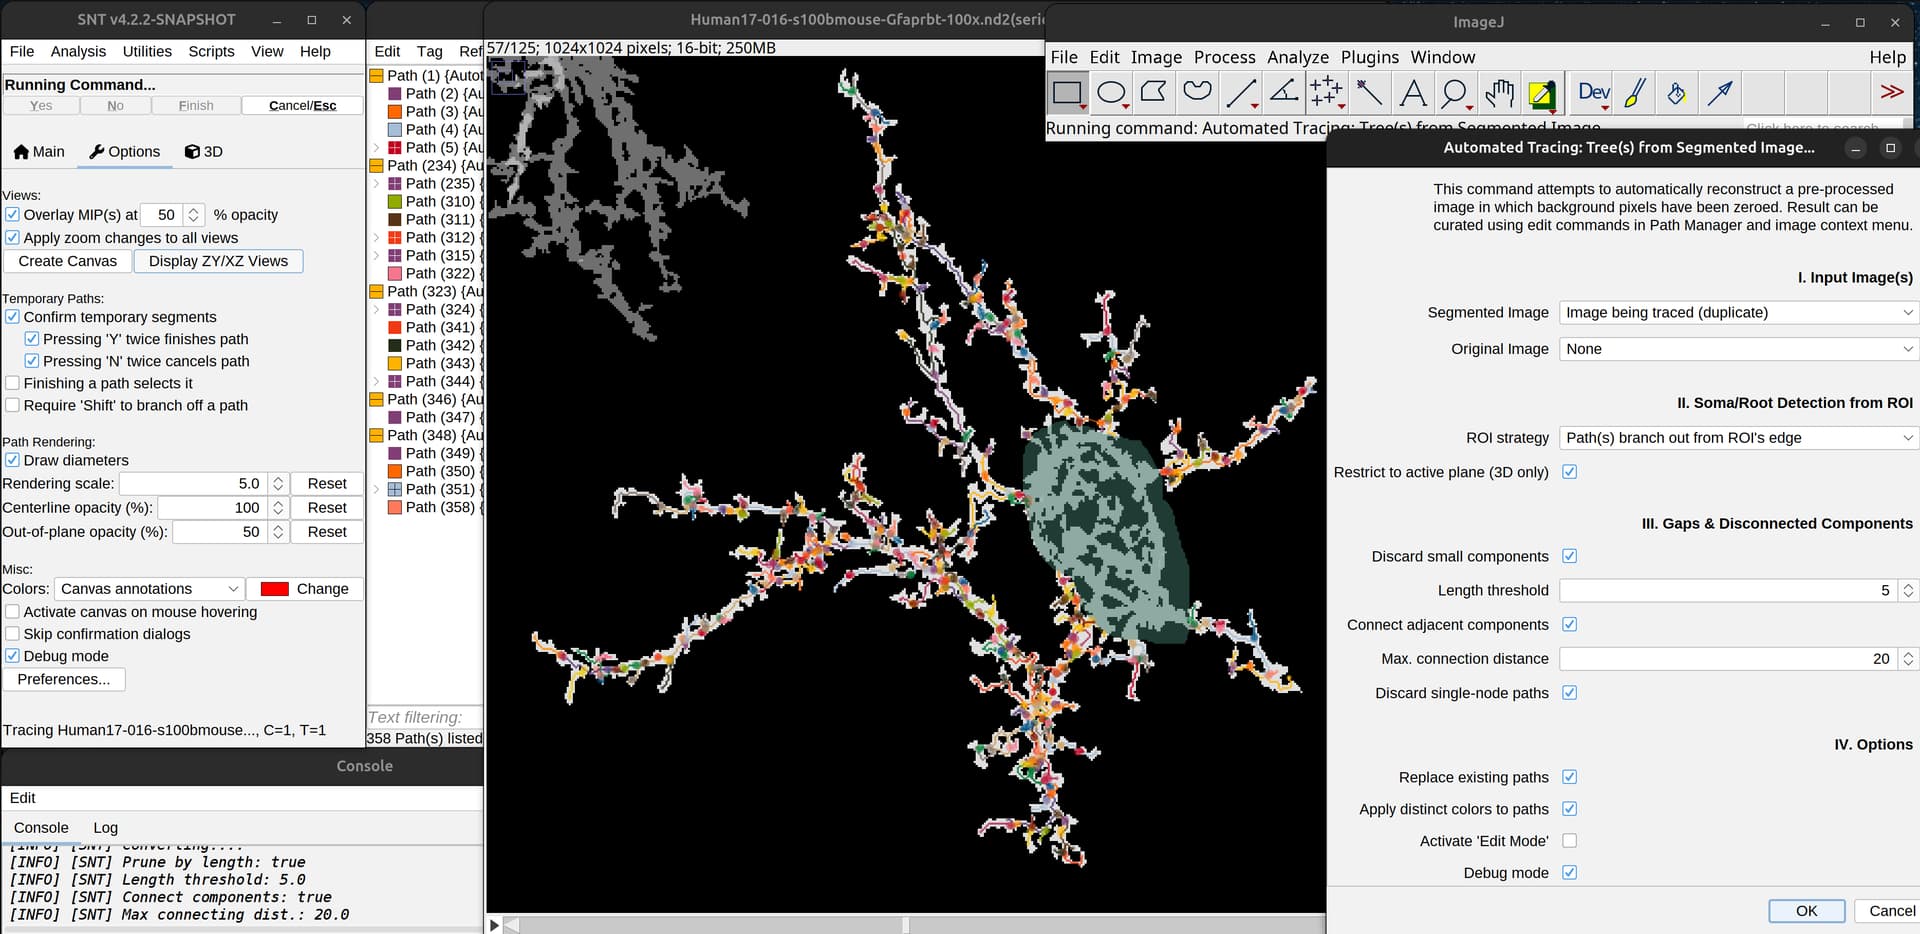
Task: Select the wand tracing tool
Action: [1370, 92]
